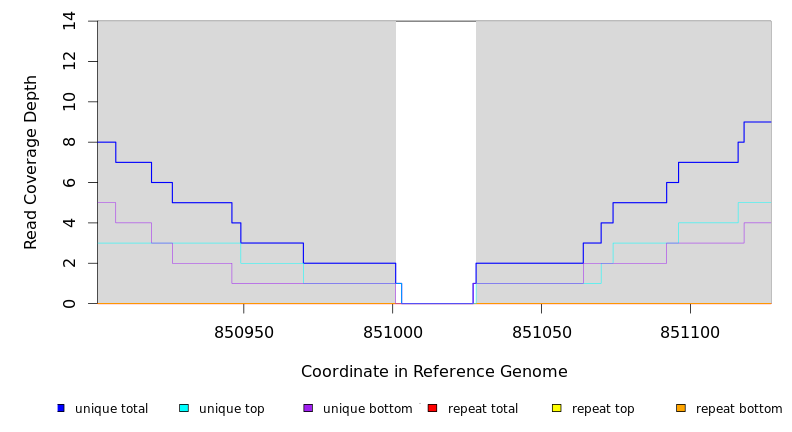Select the "unique total" legend label
Screen dimensions: 792x432
tap(111, 409)
